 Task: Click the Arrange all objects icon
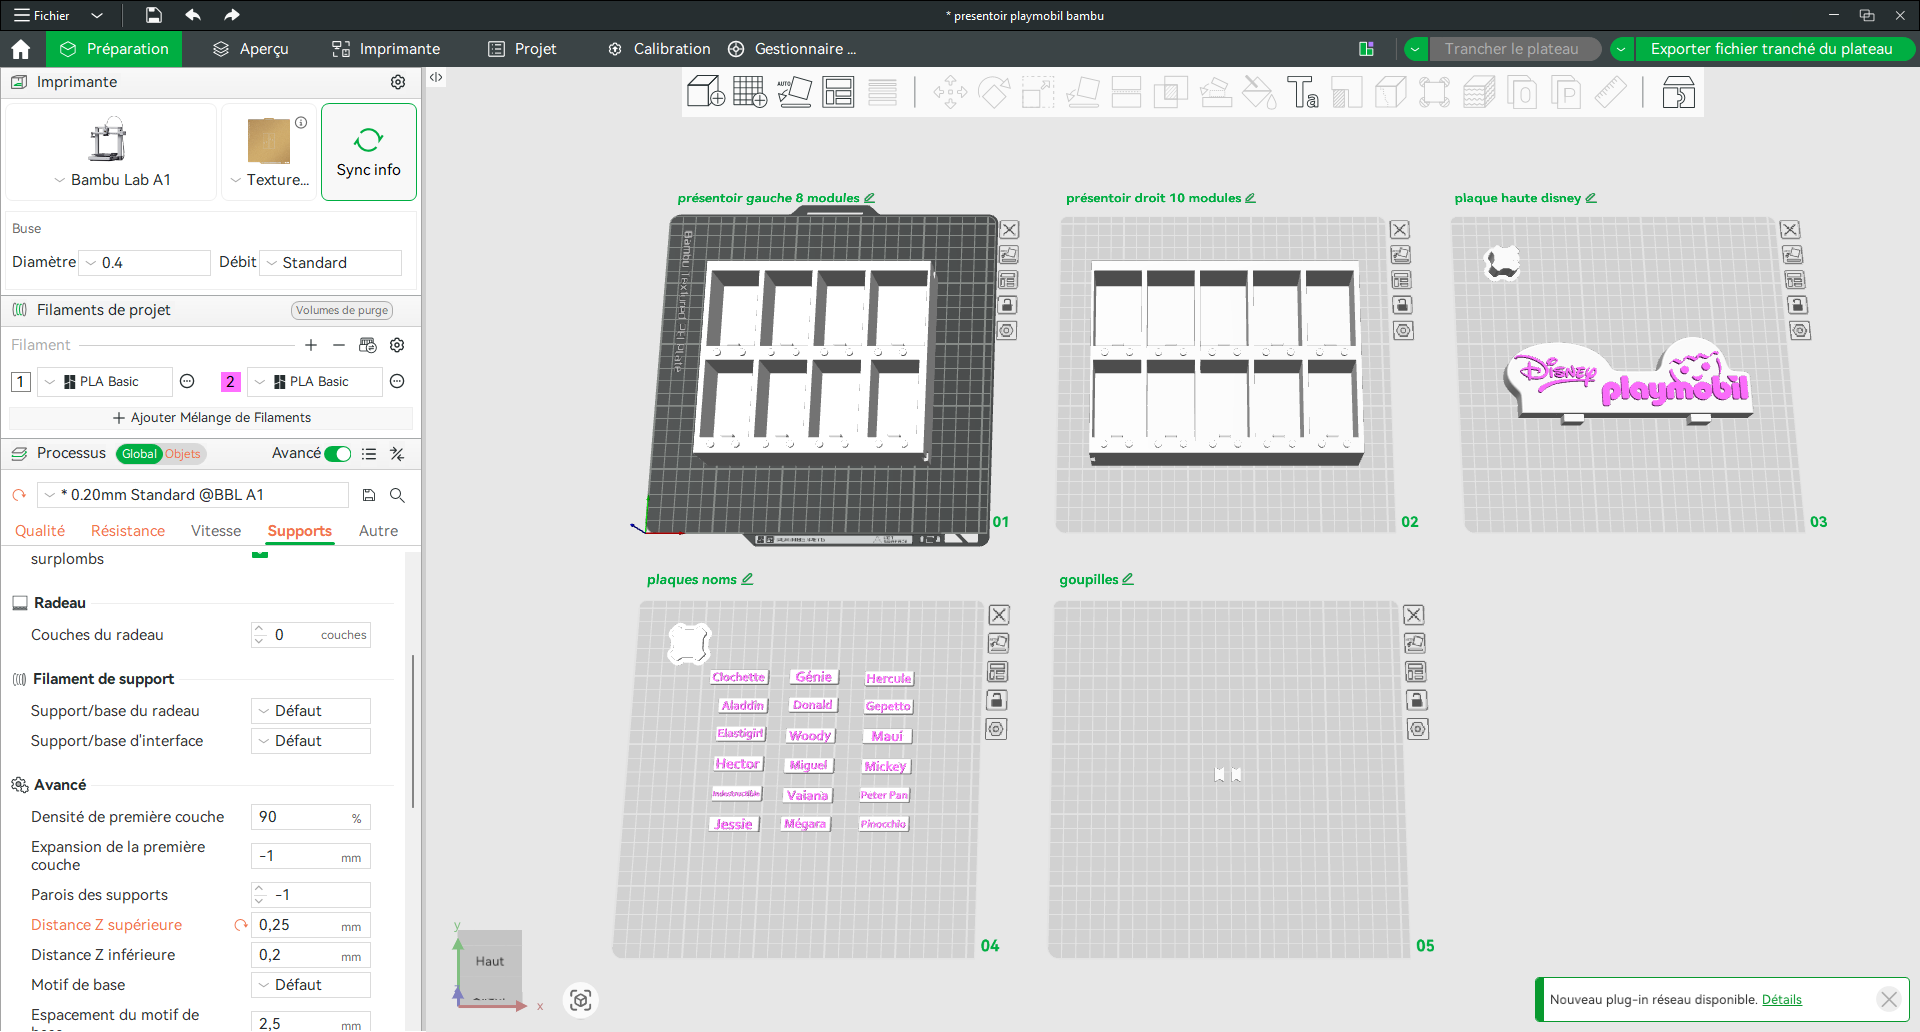tap(838, 92)
